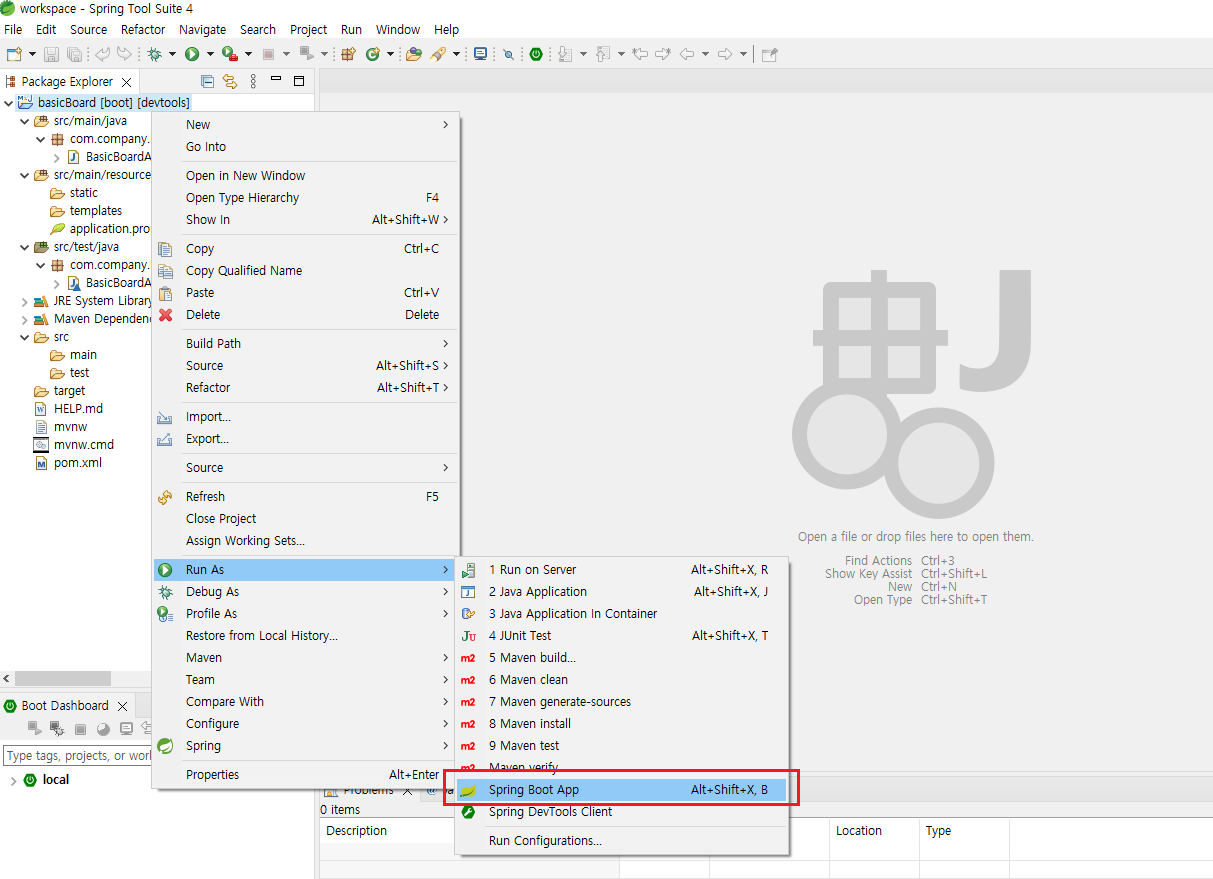1213x879 pixels.
Task: Choose Spring DevTools Client entry
Action: (621, 812)
